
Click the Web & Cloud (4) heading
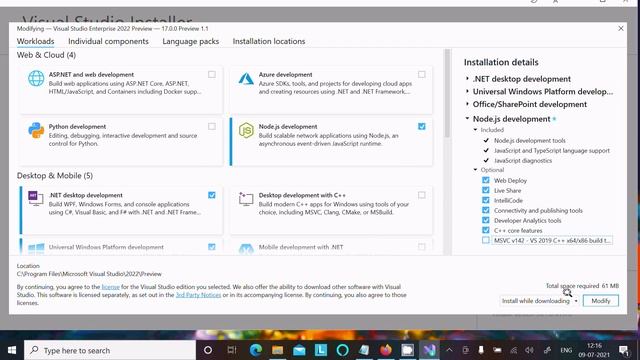pyautogui.click(x=46, y=55)
